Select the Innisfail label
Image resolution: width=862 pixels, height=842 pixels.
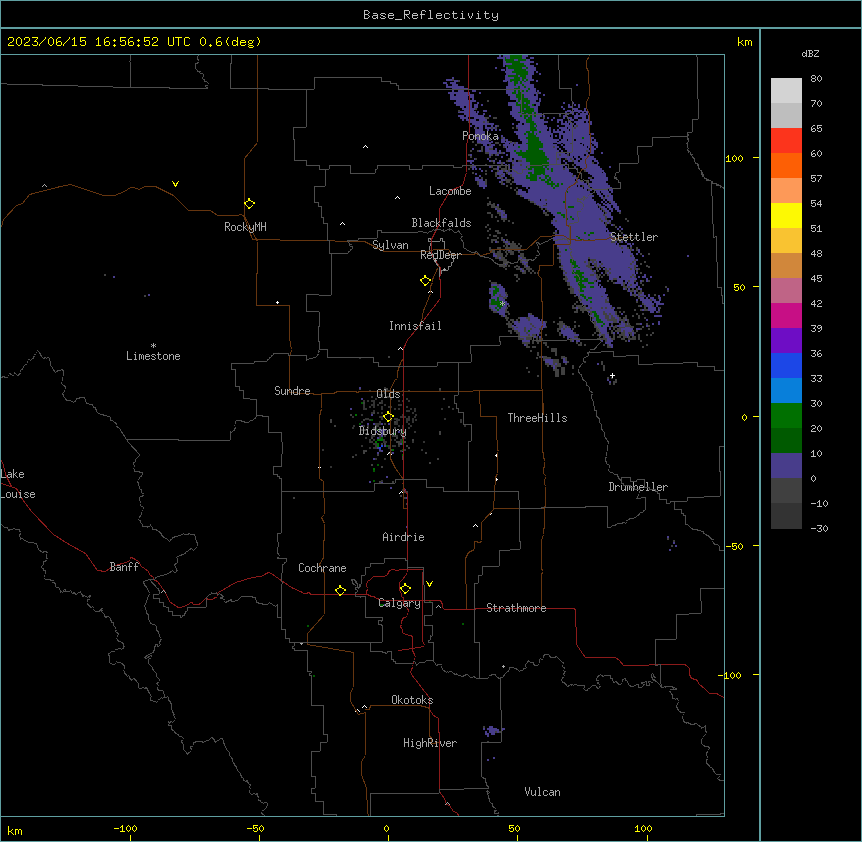(415, 326)
